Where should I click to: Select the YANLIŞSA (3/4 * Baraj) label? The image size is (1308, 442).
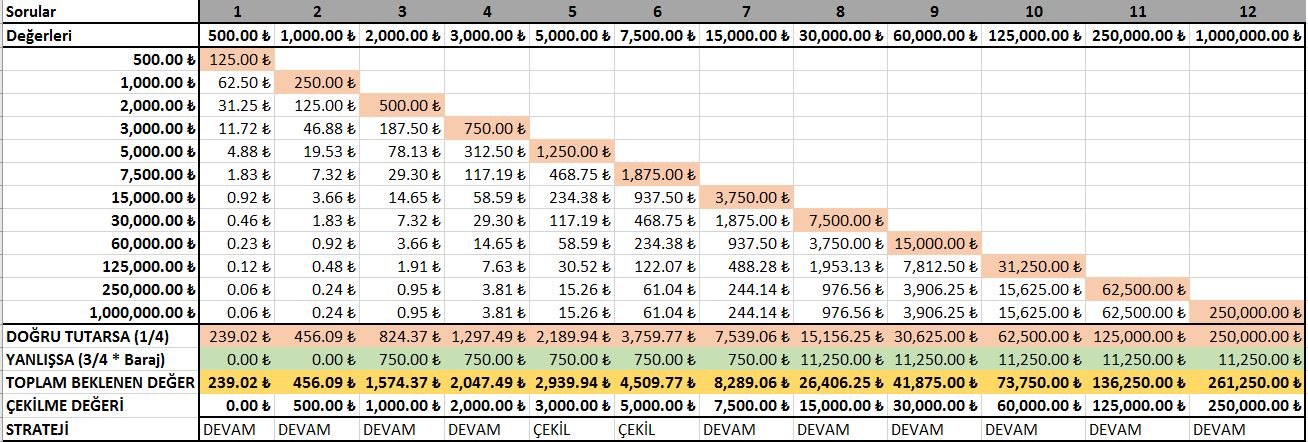coord(100,359)
